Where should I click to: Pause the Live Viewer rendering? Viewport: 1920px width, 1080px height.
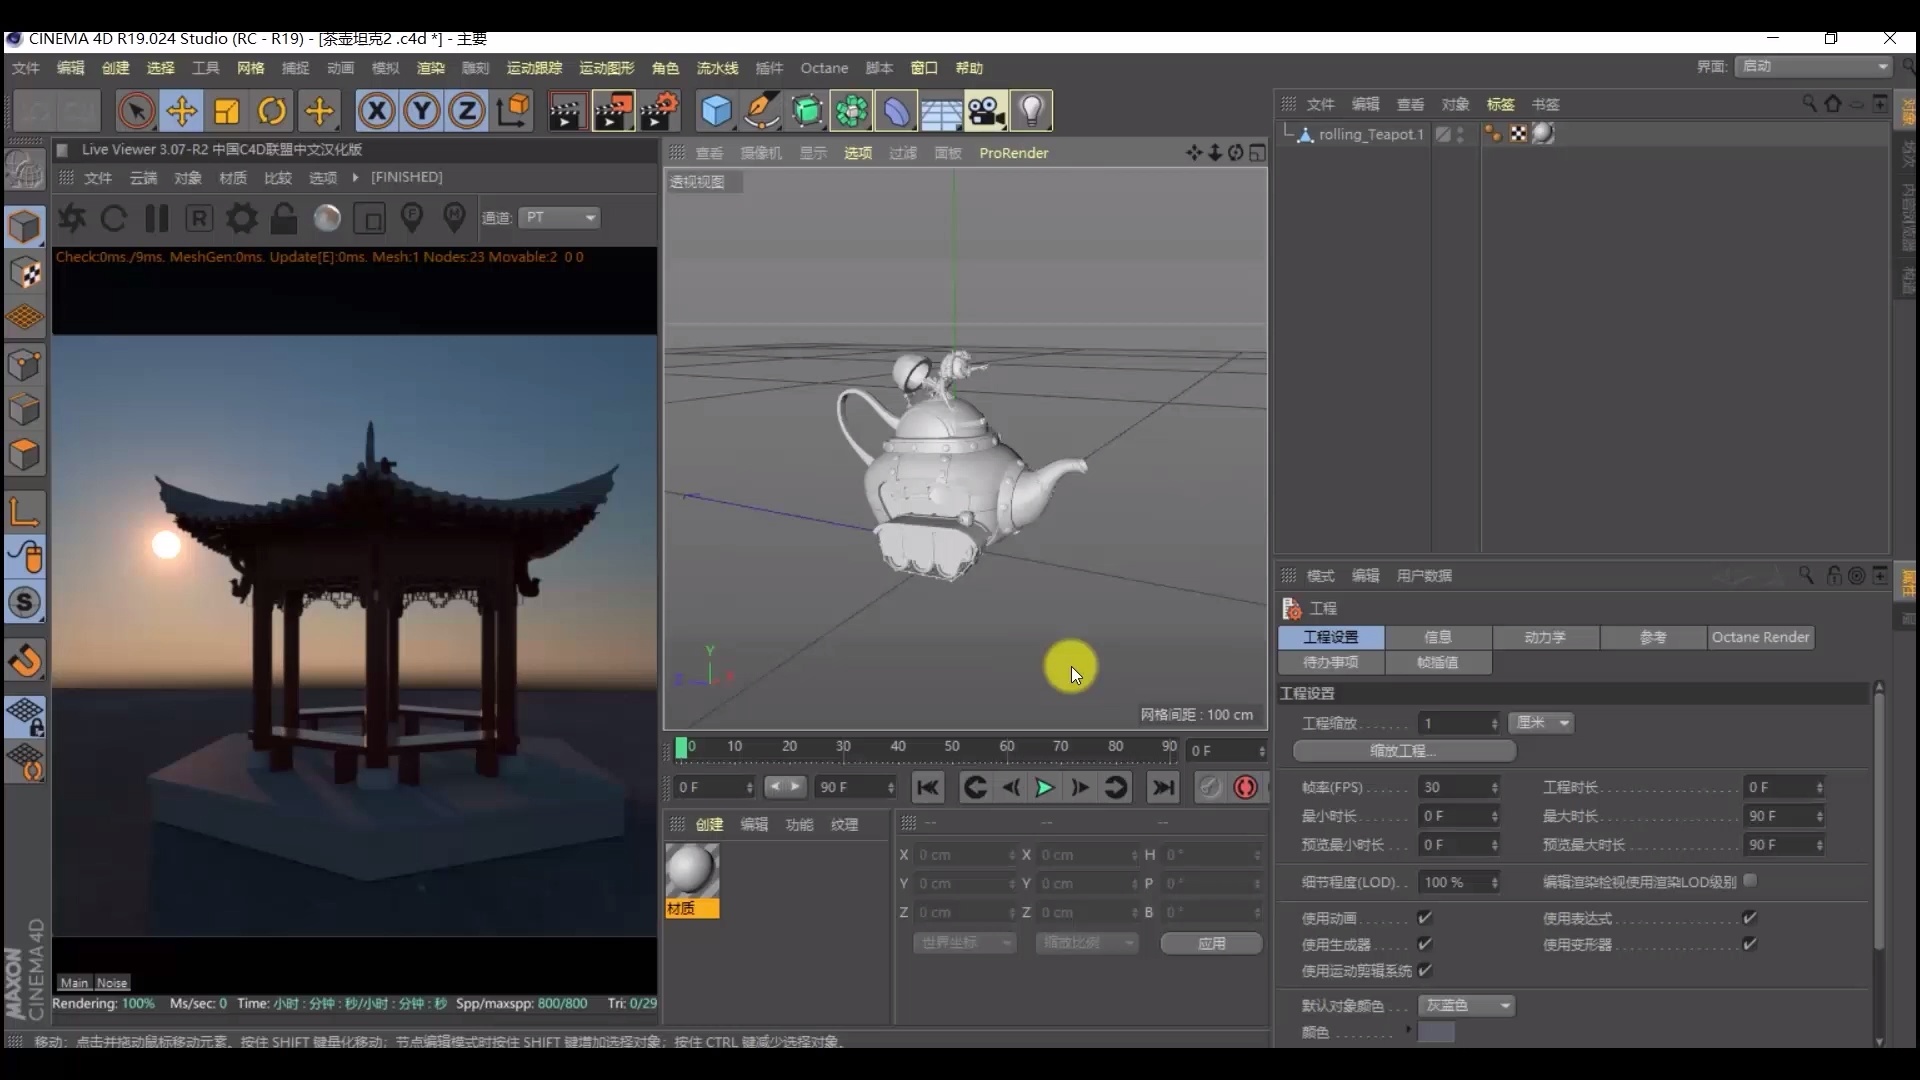tap(156, 218)
